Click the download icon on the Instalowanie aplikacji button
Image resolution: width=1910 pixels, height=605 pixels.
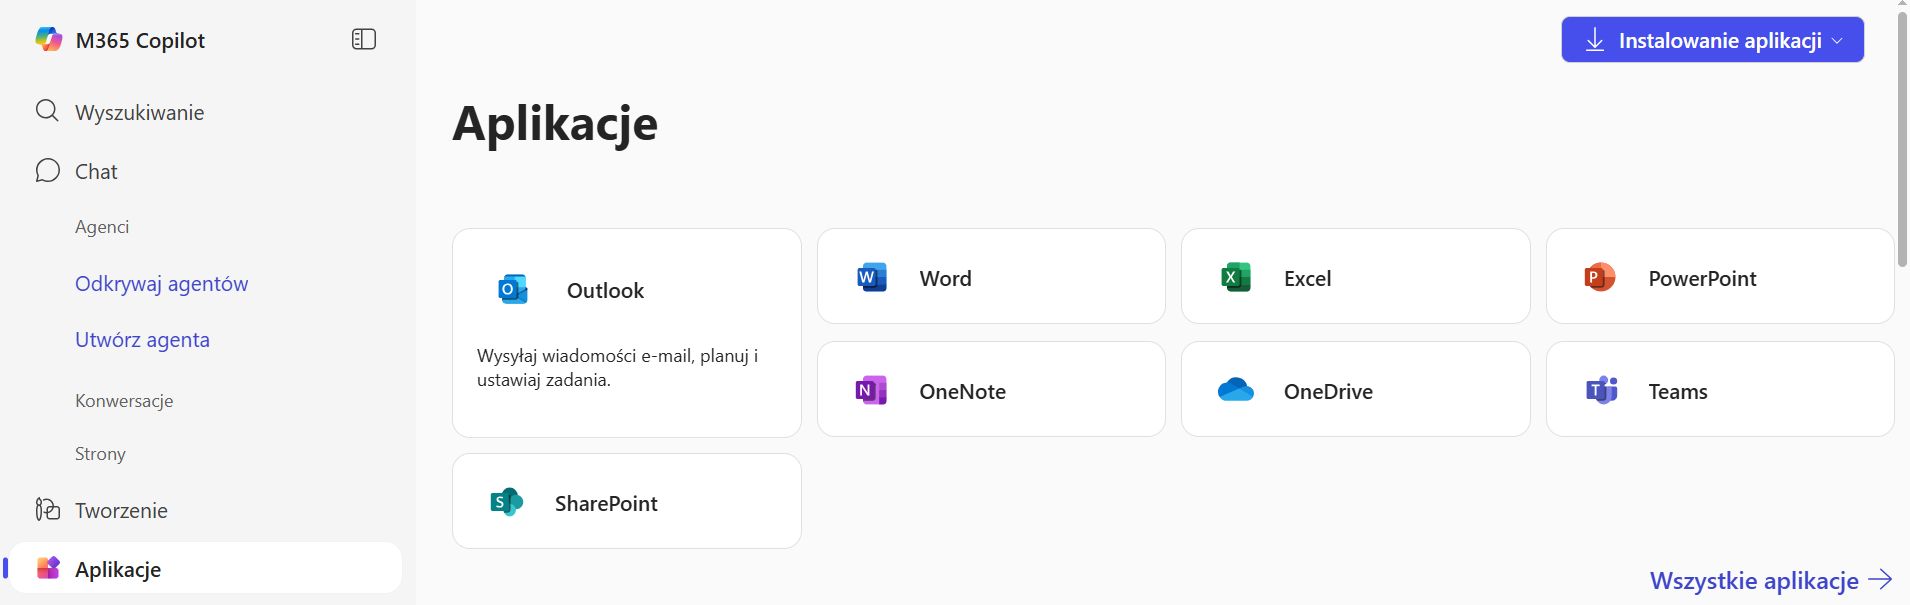tap(1595, 41)
